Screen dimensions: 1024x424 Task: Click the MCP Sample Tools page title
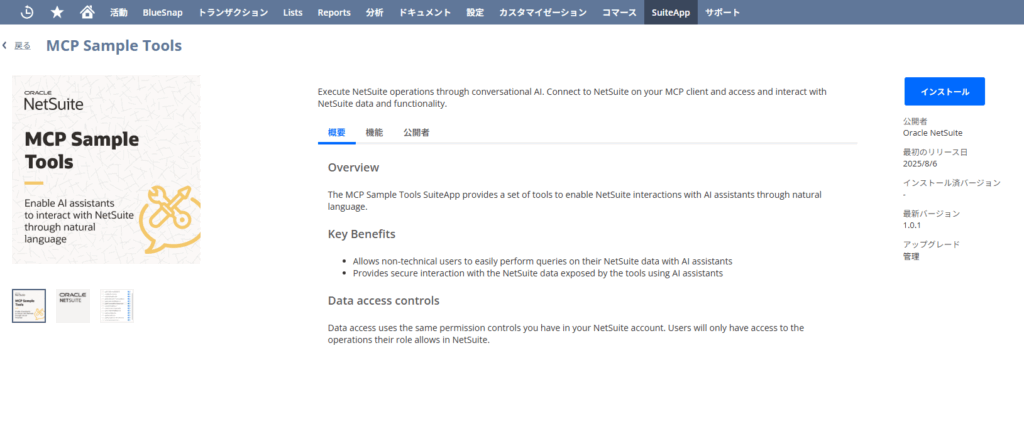pyautogui.click(x=114, y=46)
